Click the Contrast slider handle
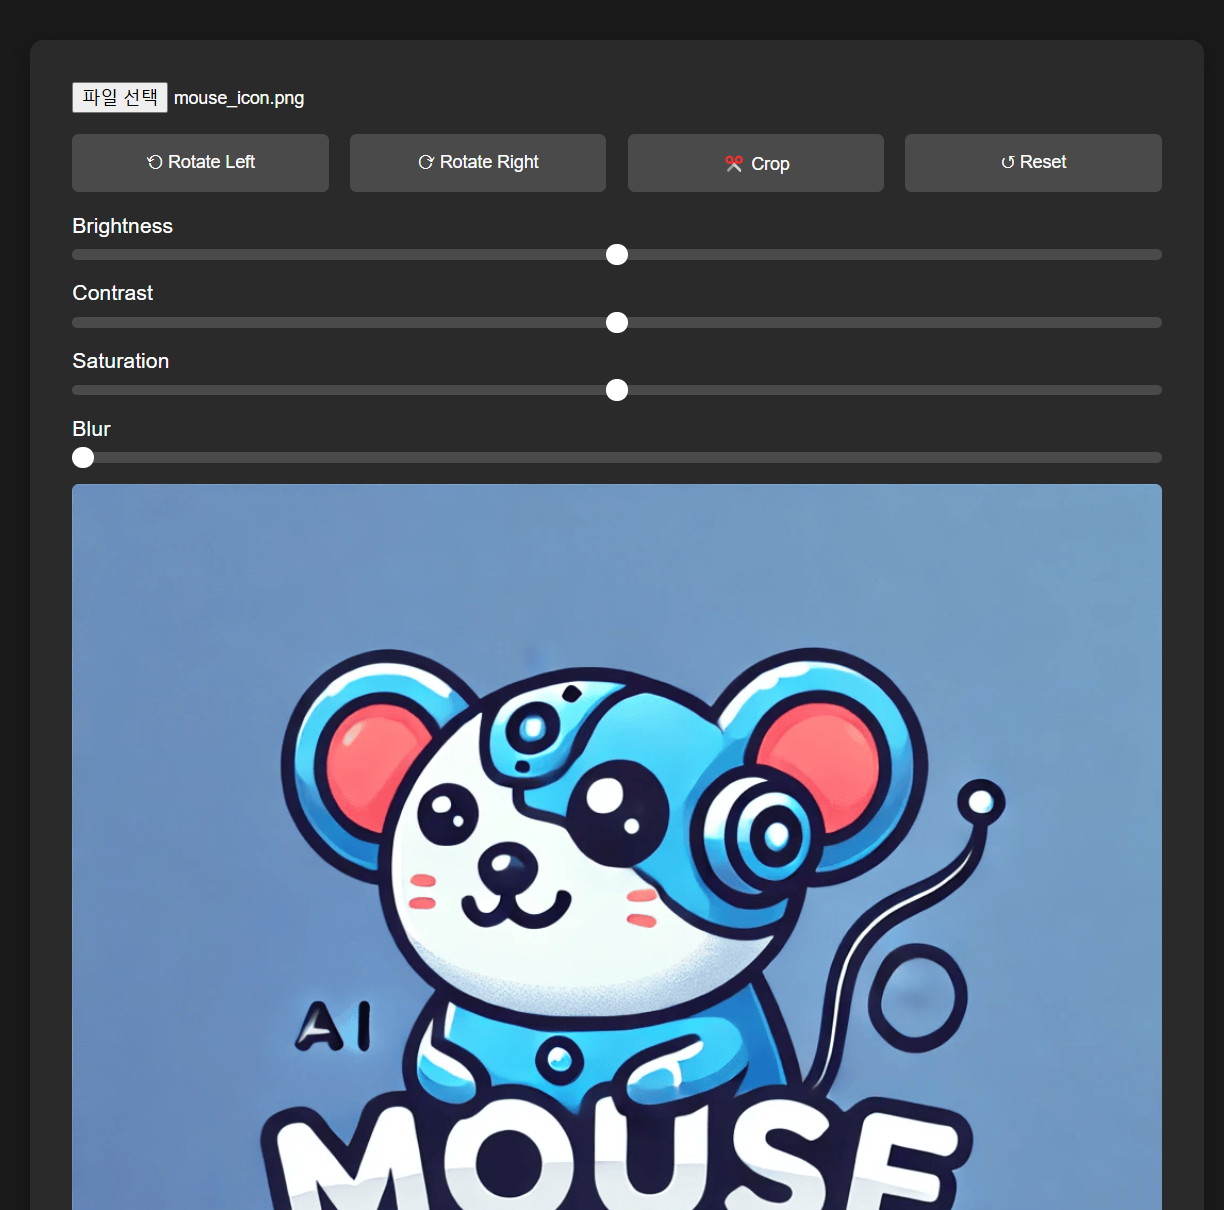Image resolution: width=1224 pixels, height=1210 pixels. (617, 323)
